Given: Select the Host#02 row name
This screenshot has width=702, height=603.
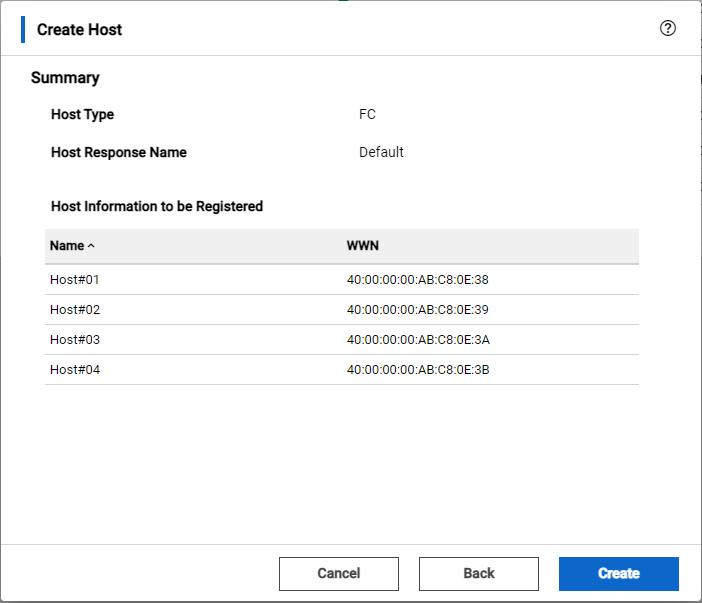Looking at the screenshot, I should 75,310.
